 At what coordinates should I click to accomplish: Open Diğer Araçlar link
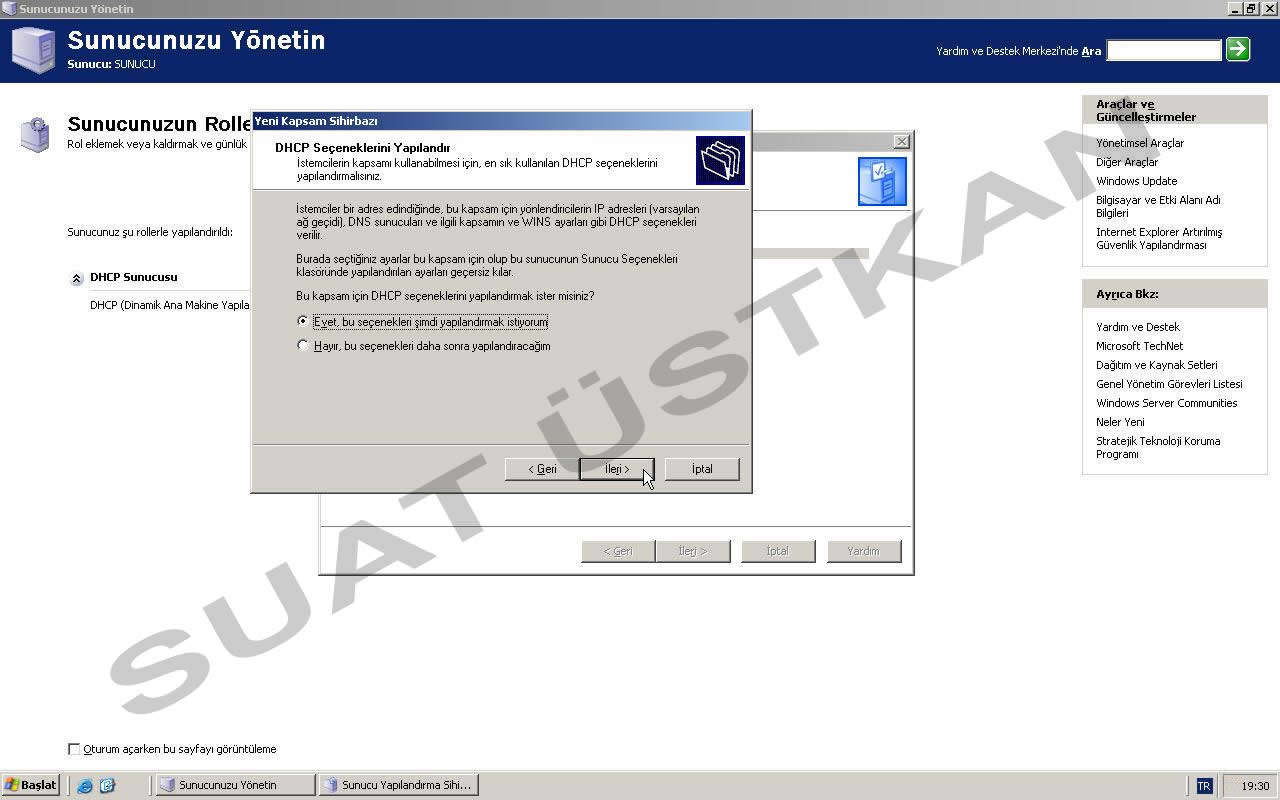coord(1127,162)
